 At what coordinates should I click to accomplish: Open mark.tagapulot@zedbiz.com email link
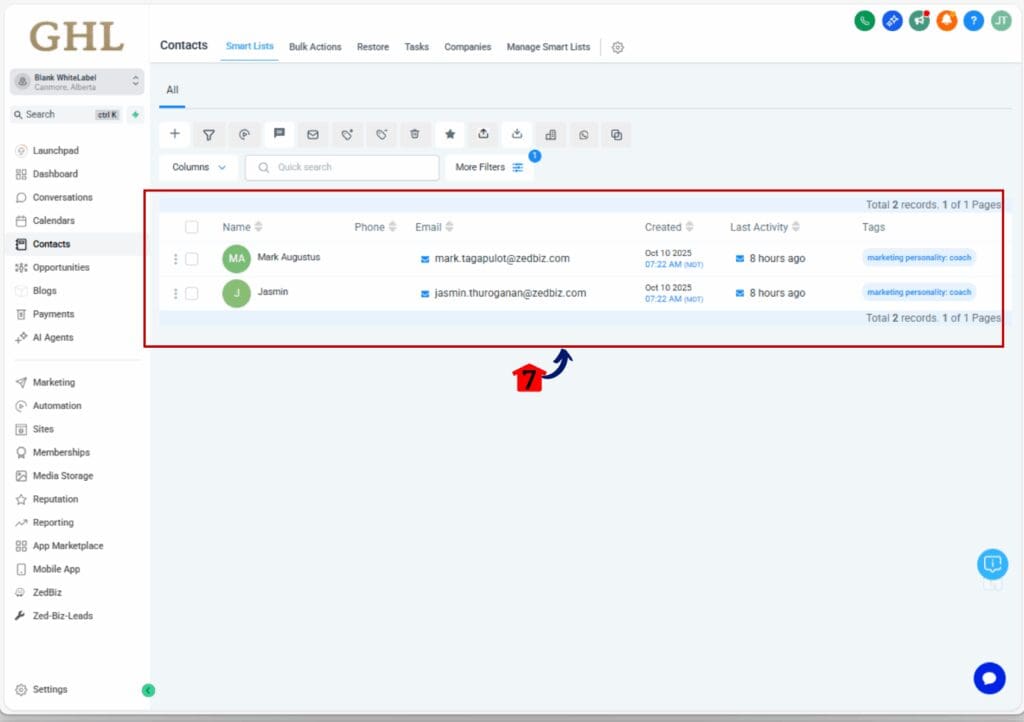501,259
